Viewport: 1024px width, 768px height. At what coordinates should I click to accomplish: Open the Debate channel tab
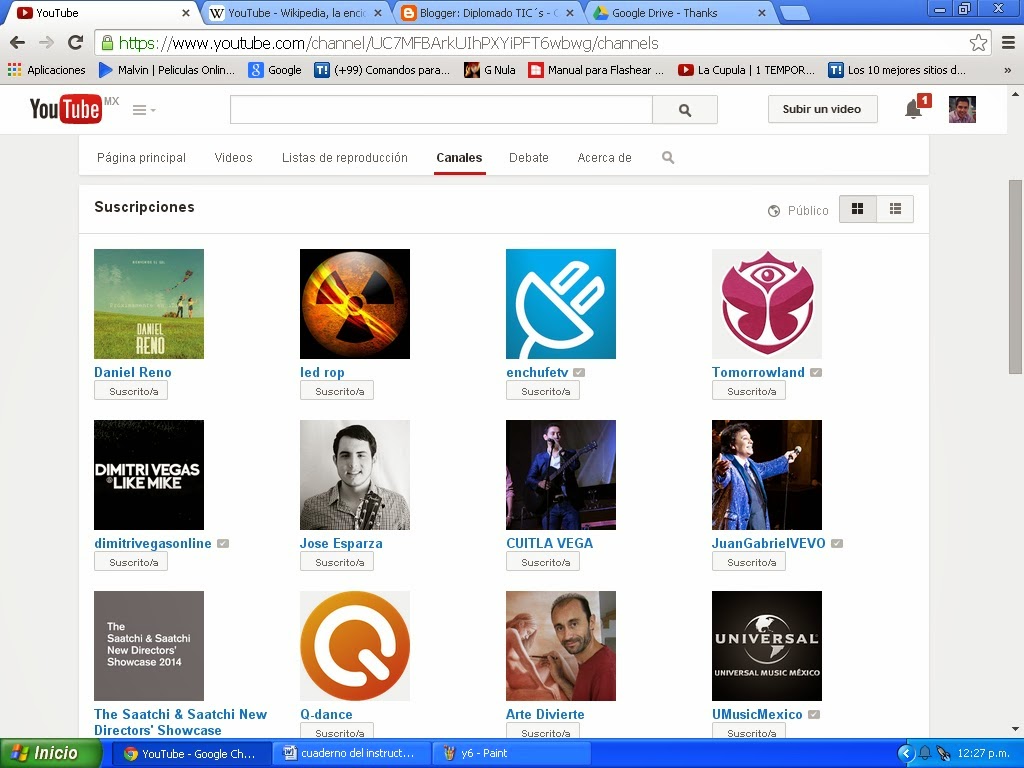(528, 157)
